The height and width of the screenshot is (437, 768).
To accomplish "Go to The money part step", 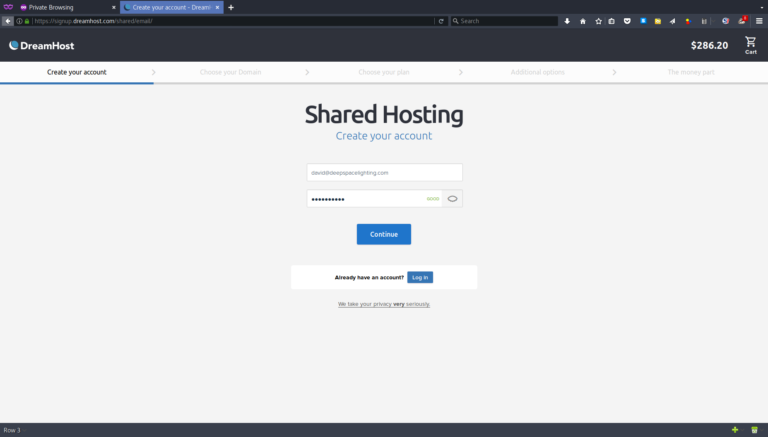I will tap(691, 72).
